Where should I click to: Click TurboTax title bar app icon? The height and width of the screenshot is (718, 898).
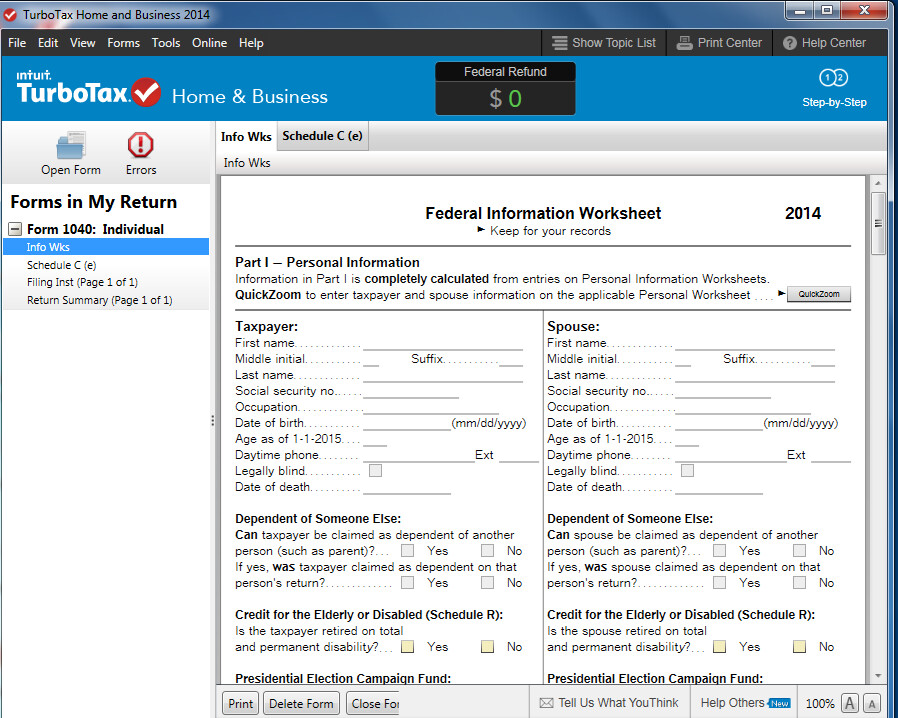pyautogui.click(x=10, y=14)
